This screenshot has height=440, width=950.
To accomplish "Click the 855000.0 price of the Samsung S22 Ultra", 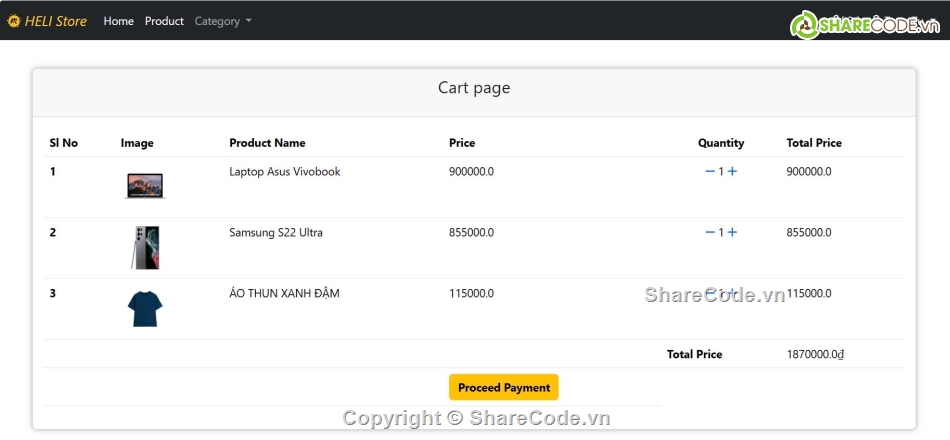I will [x=471, y=232].
